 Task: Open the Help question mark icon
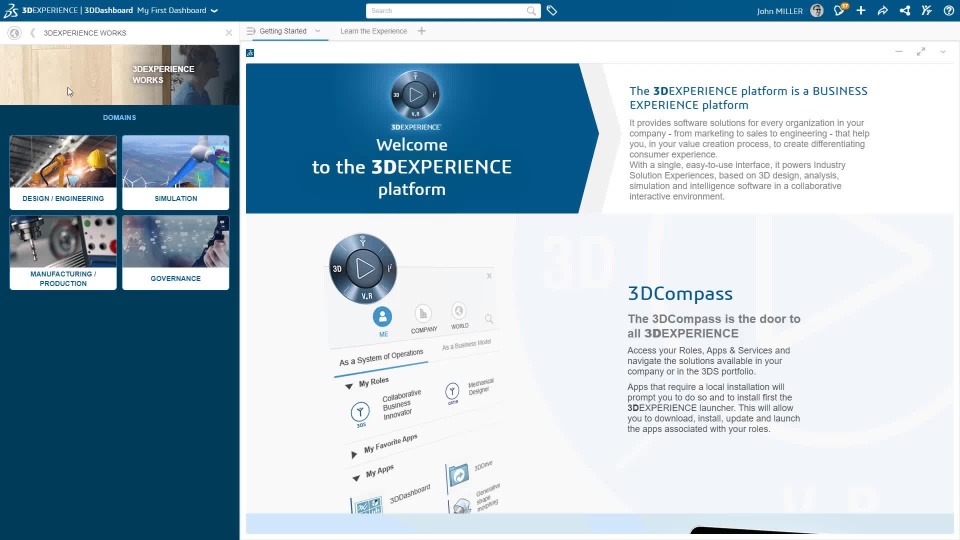[x=948, y=10]
